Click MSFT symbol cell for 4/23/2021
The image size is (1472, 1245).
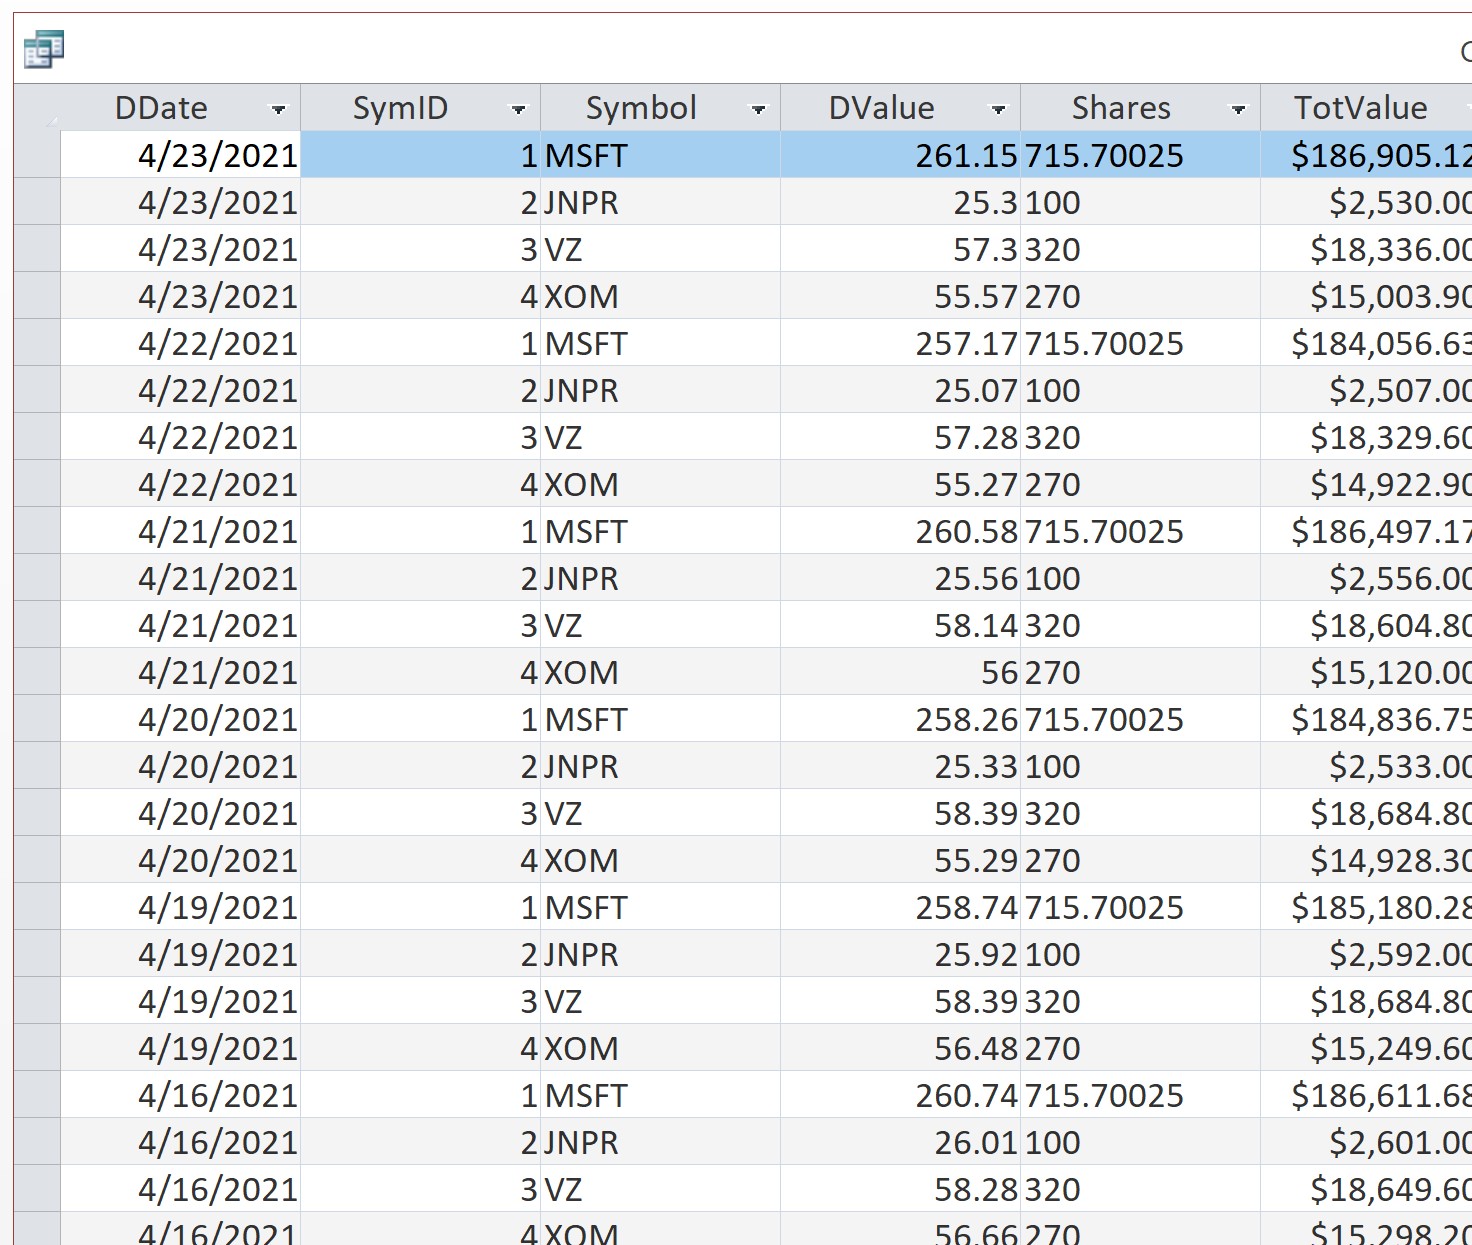(661, 155)
